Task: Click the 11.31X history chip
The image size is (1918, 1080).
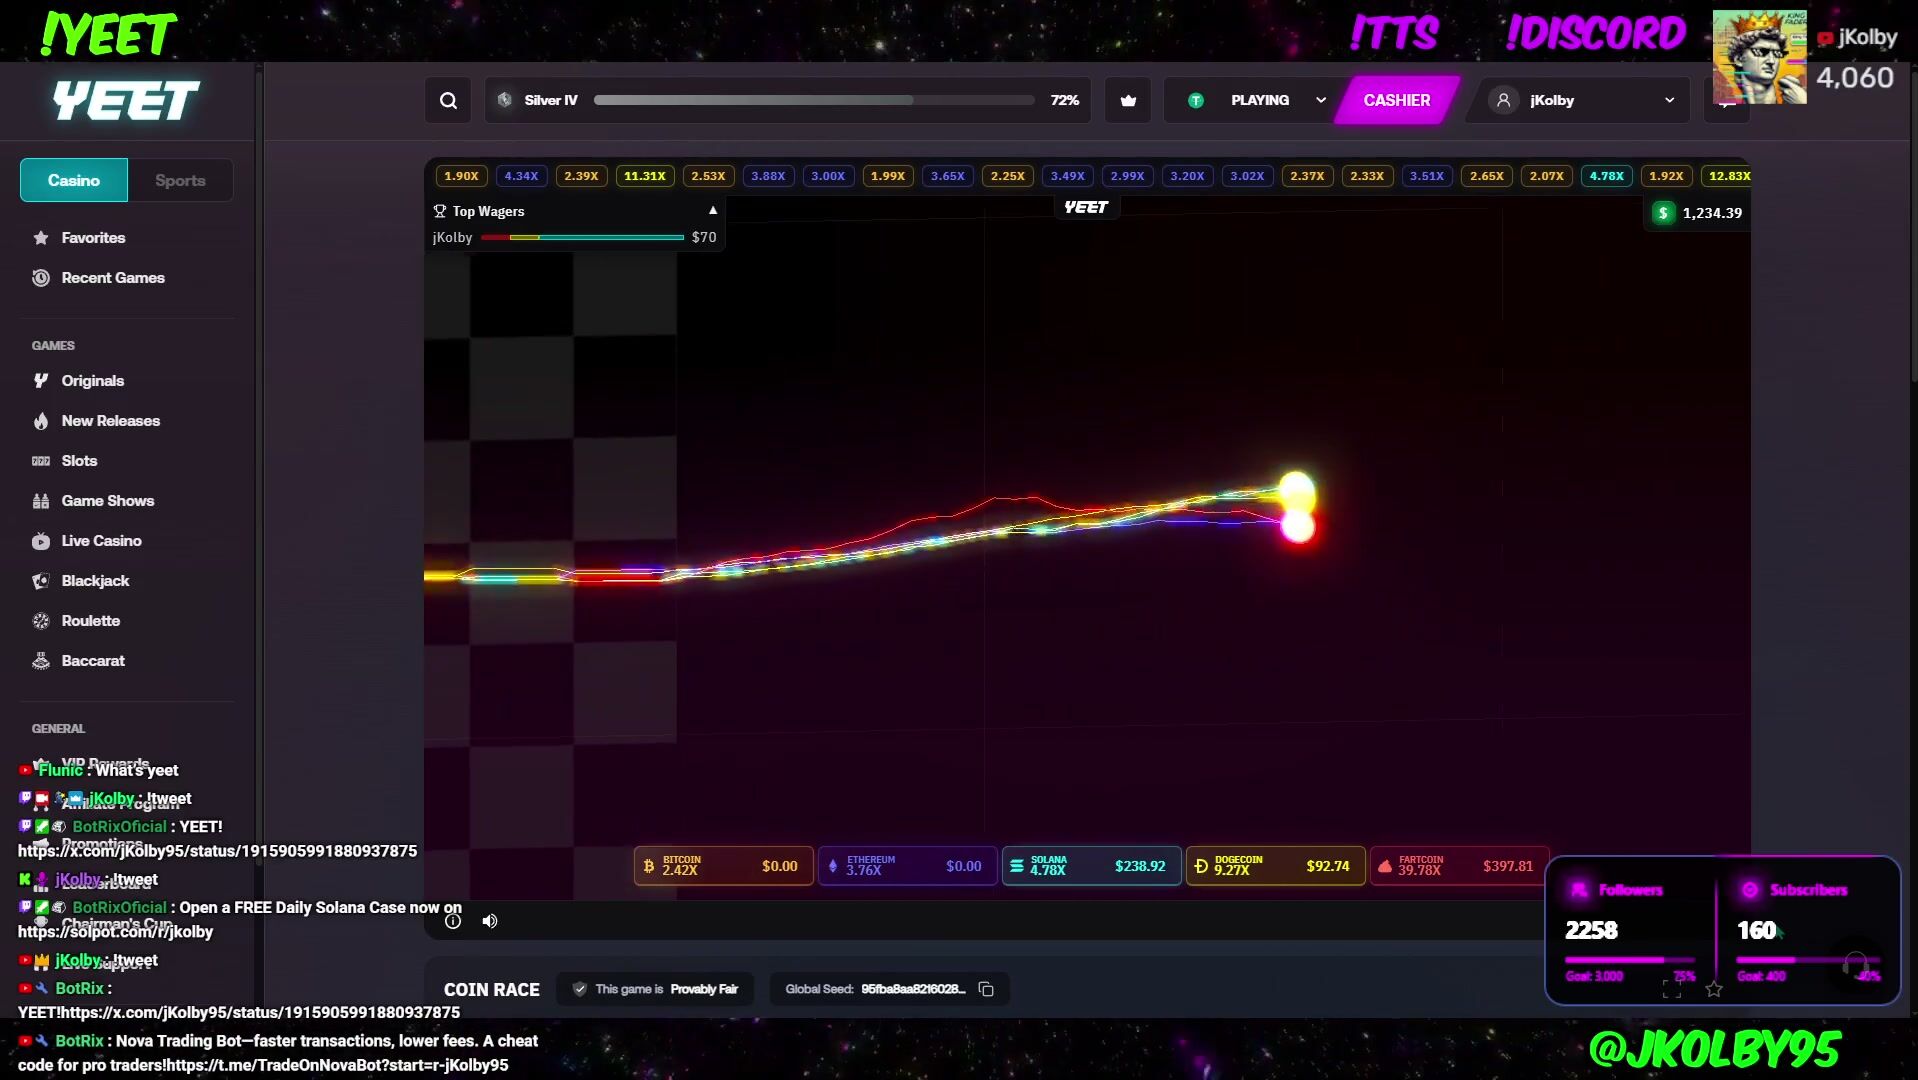Action: [x=645, y=176]
